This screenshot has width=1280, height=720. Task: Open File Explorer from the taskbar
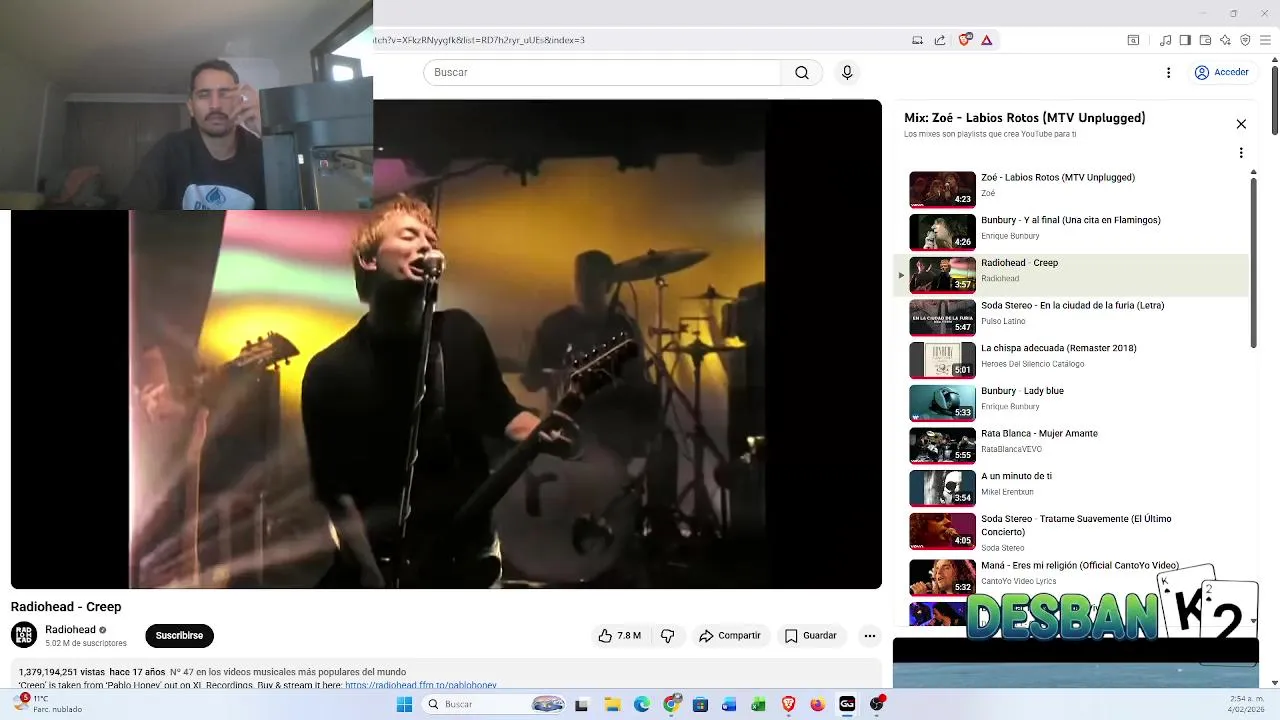(612, 704)
